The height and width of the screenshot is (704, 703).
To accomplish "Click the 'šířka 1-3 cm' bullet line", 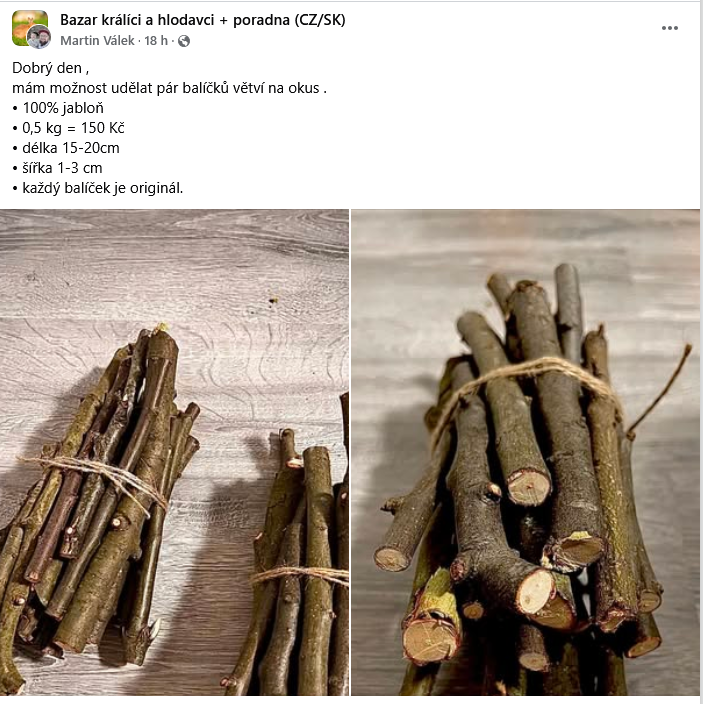I will coord(57,168).
